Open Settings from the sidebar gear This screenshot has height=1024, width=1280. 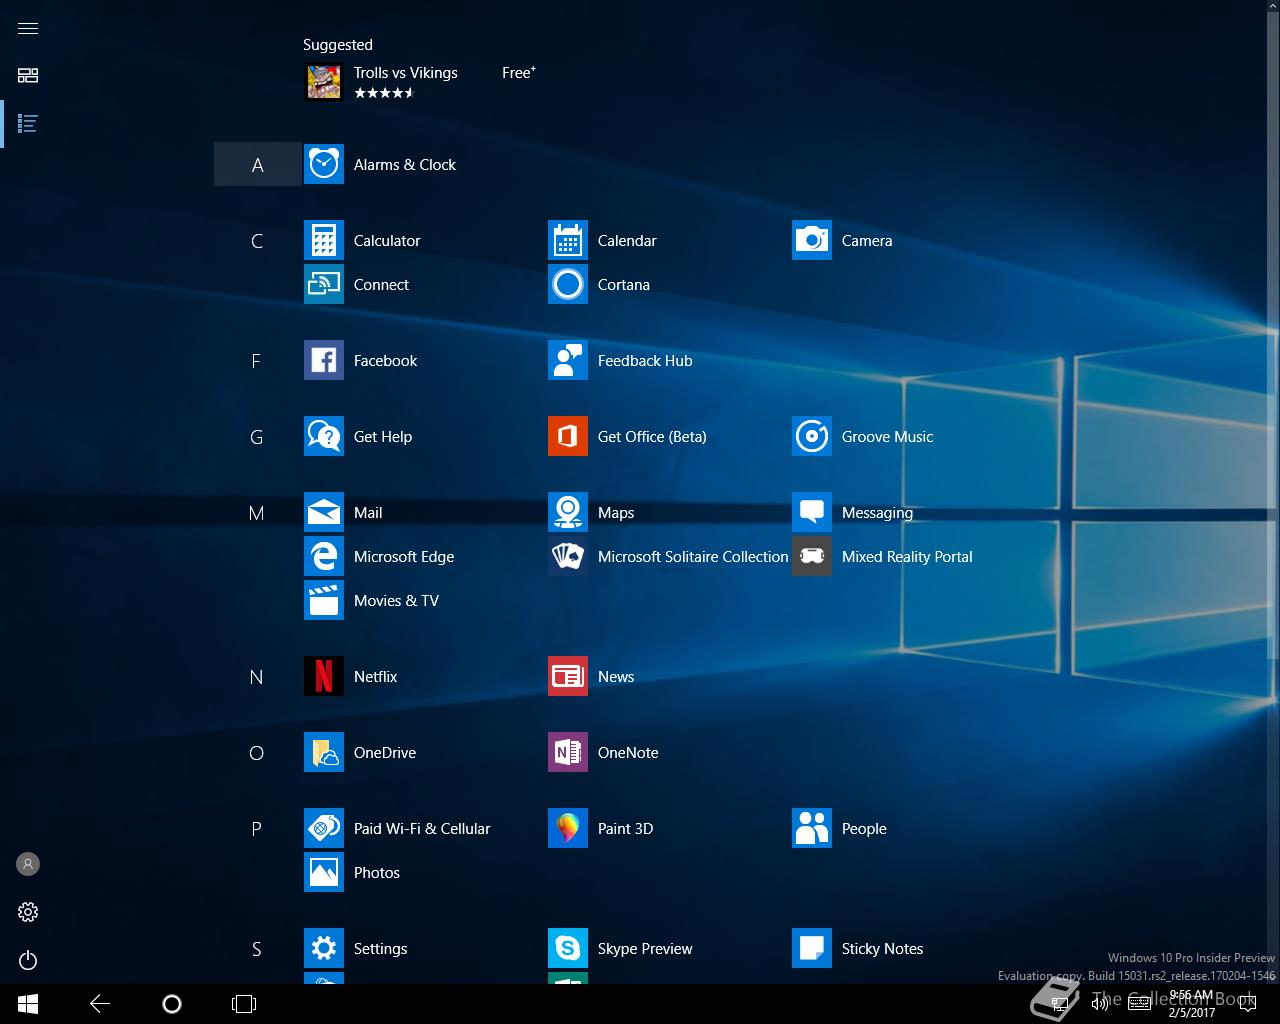tap(28, 912)
